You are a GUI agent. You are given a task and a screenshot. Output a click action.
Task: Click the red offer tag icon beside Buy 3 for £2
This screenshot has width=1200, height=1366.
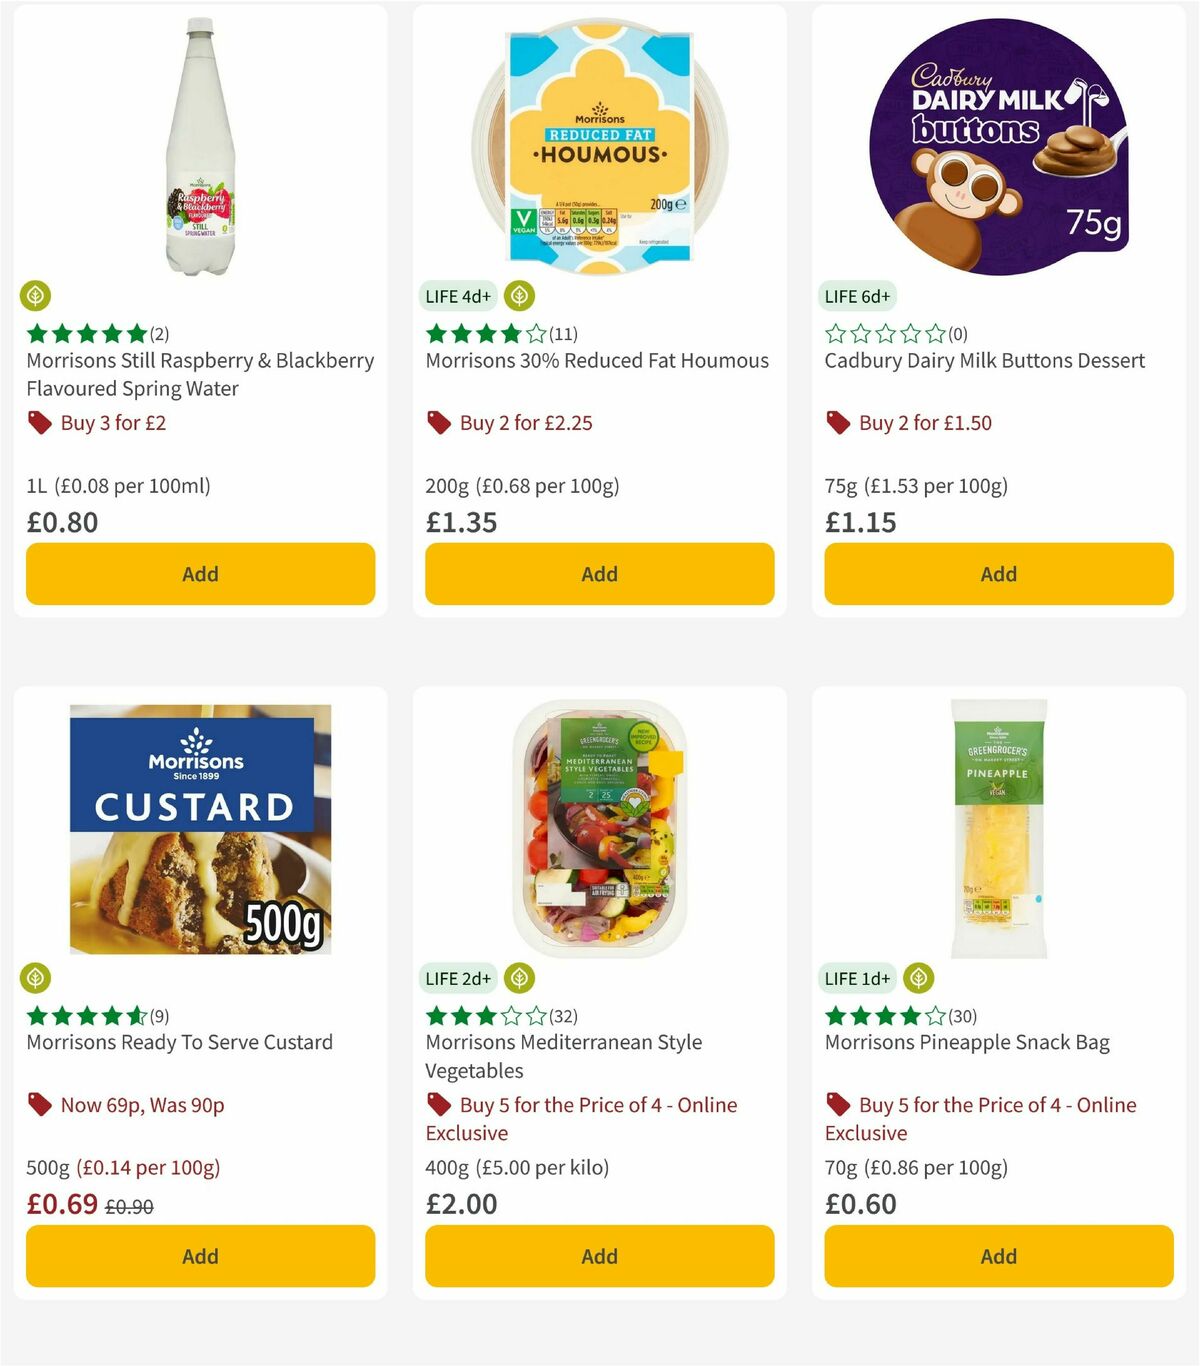(x=40, y=423)
